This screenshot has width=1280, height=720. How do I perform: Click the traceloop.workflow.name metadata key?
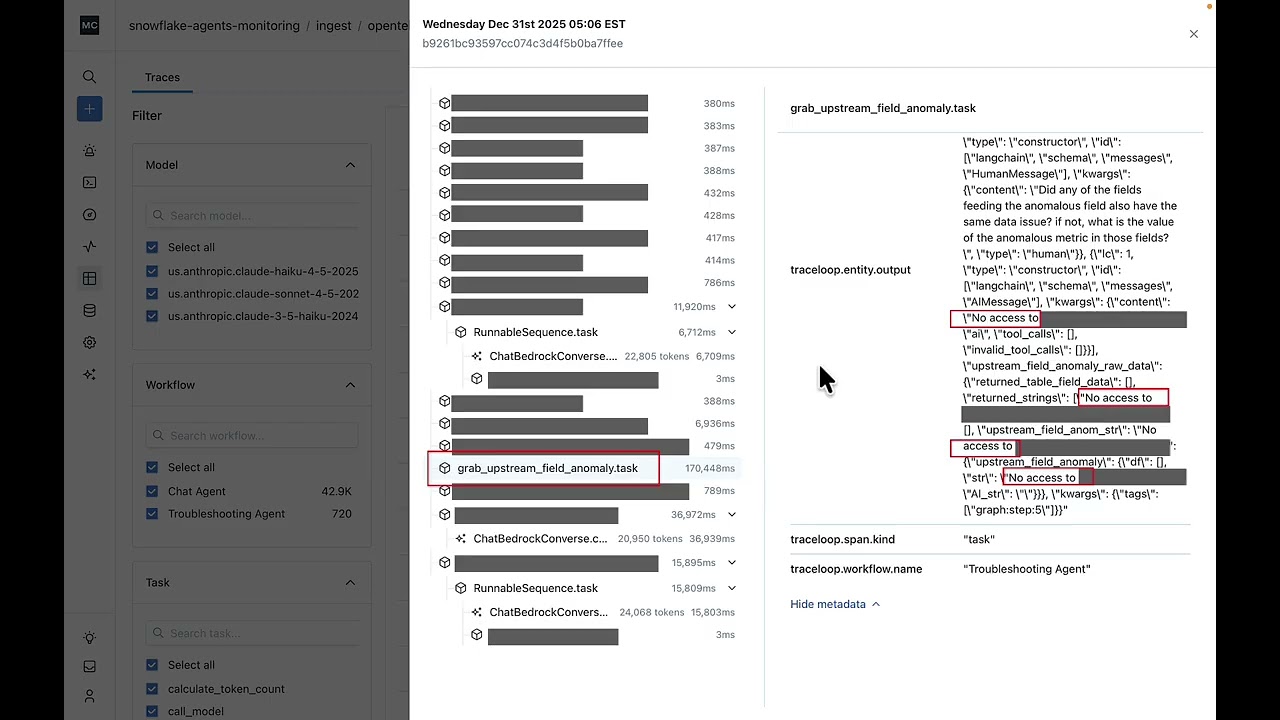click(x=856, y=569)
